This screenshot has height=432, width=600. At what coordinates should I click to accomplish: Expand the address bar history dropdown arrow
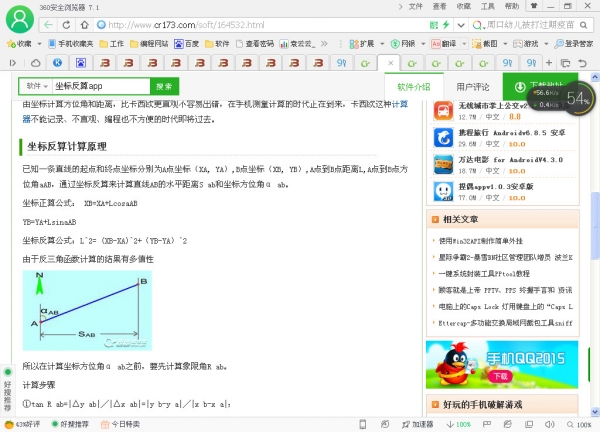pyautogui.click(x=461, y=25)
